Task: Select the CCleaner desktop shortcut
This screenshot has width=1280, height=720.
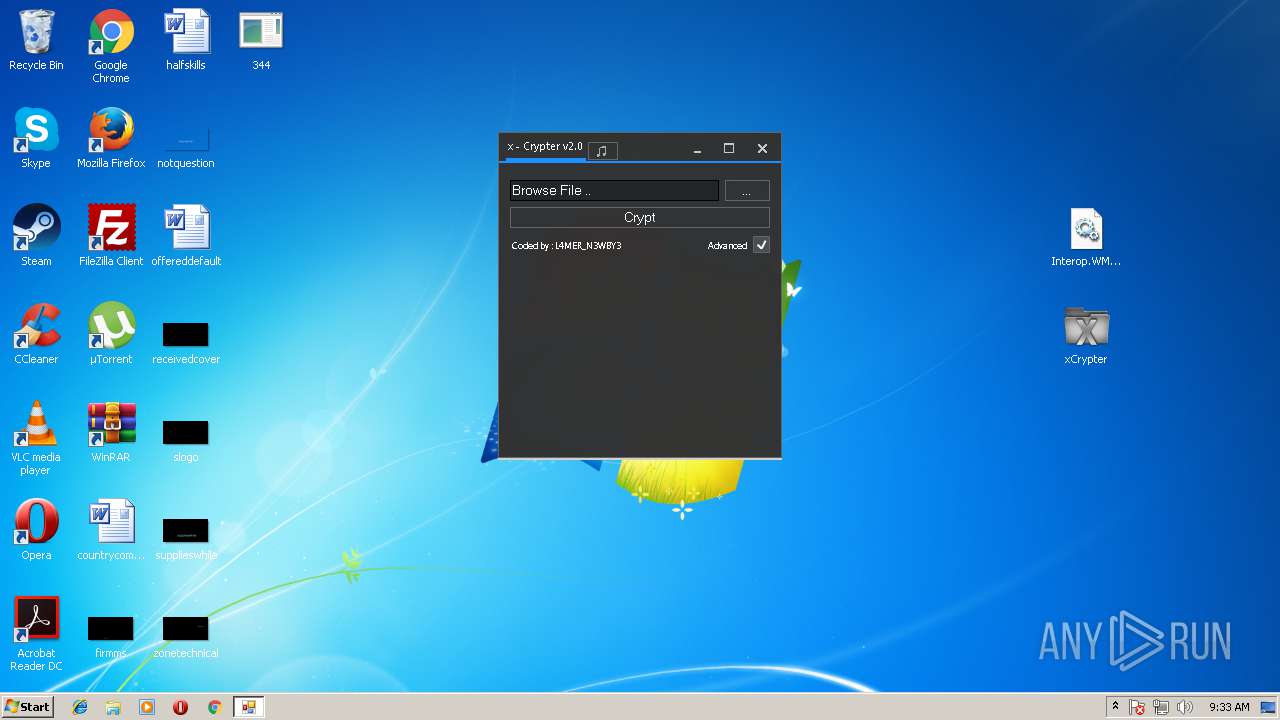Action: click(36, 334)
